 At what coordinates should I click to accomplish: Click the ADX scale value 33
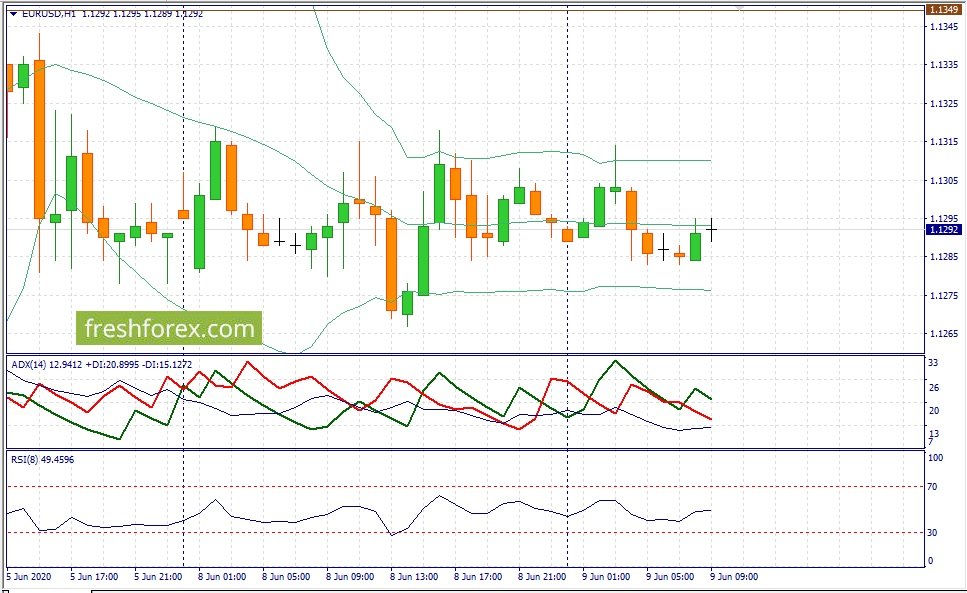(x=934, y=364)
